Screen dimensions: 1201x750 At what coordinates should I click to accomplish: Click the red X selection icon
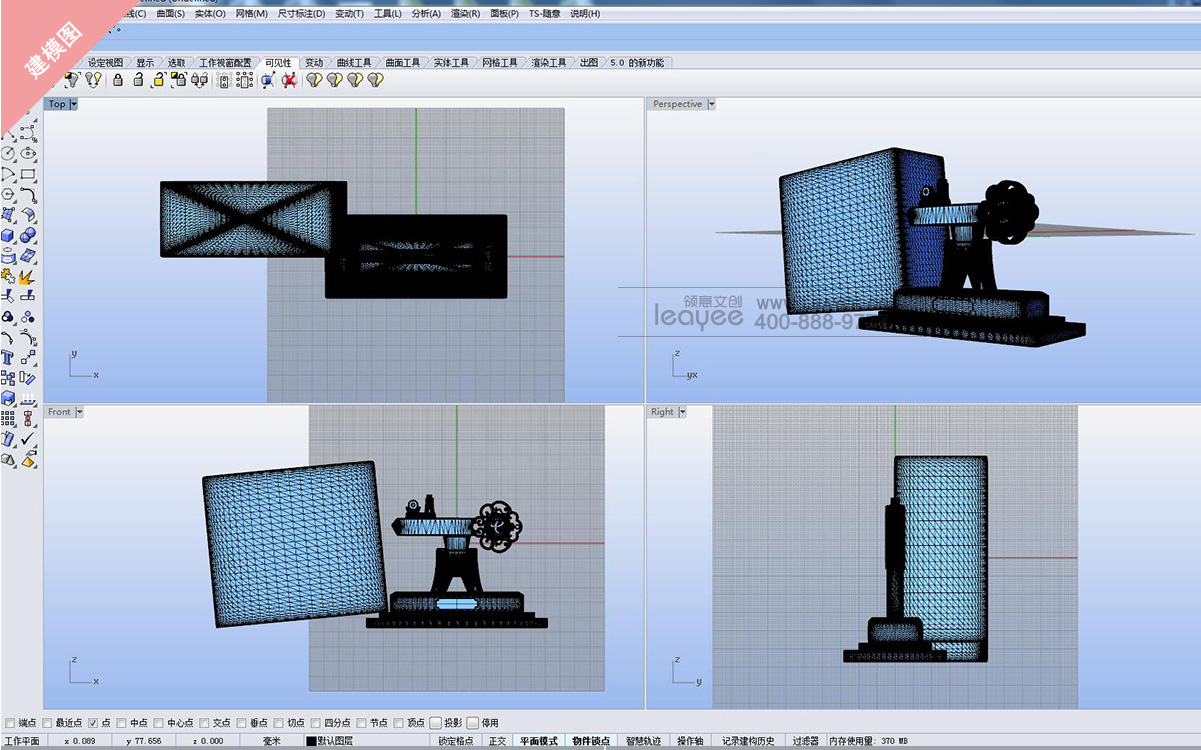click(x=289, y=80)
